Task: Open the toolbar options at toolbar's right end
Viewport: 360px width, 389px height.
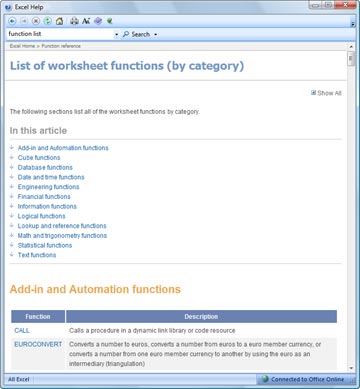Action: coord(353,24)
